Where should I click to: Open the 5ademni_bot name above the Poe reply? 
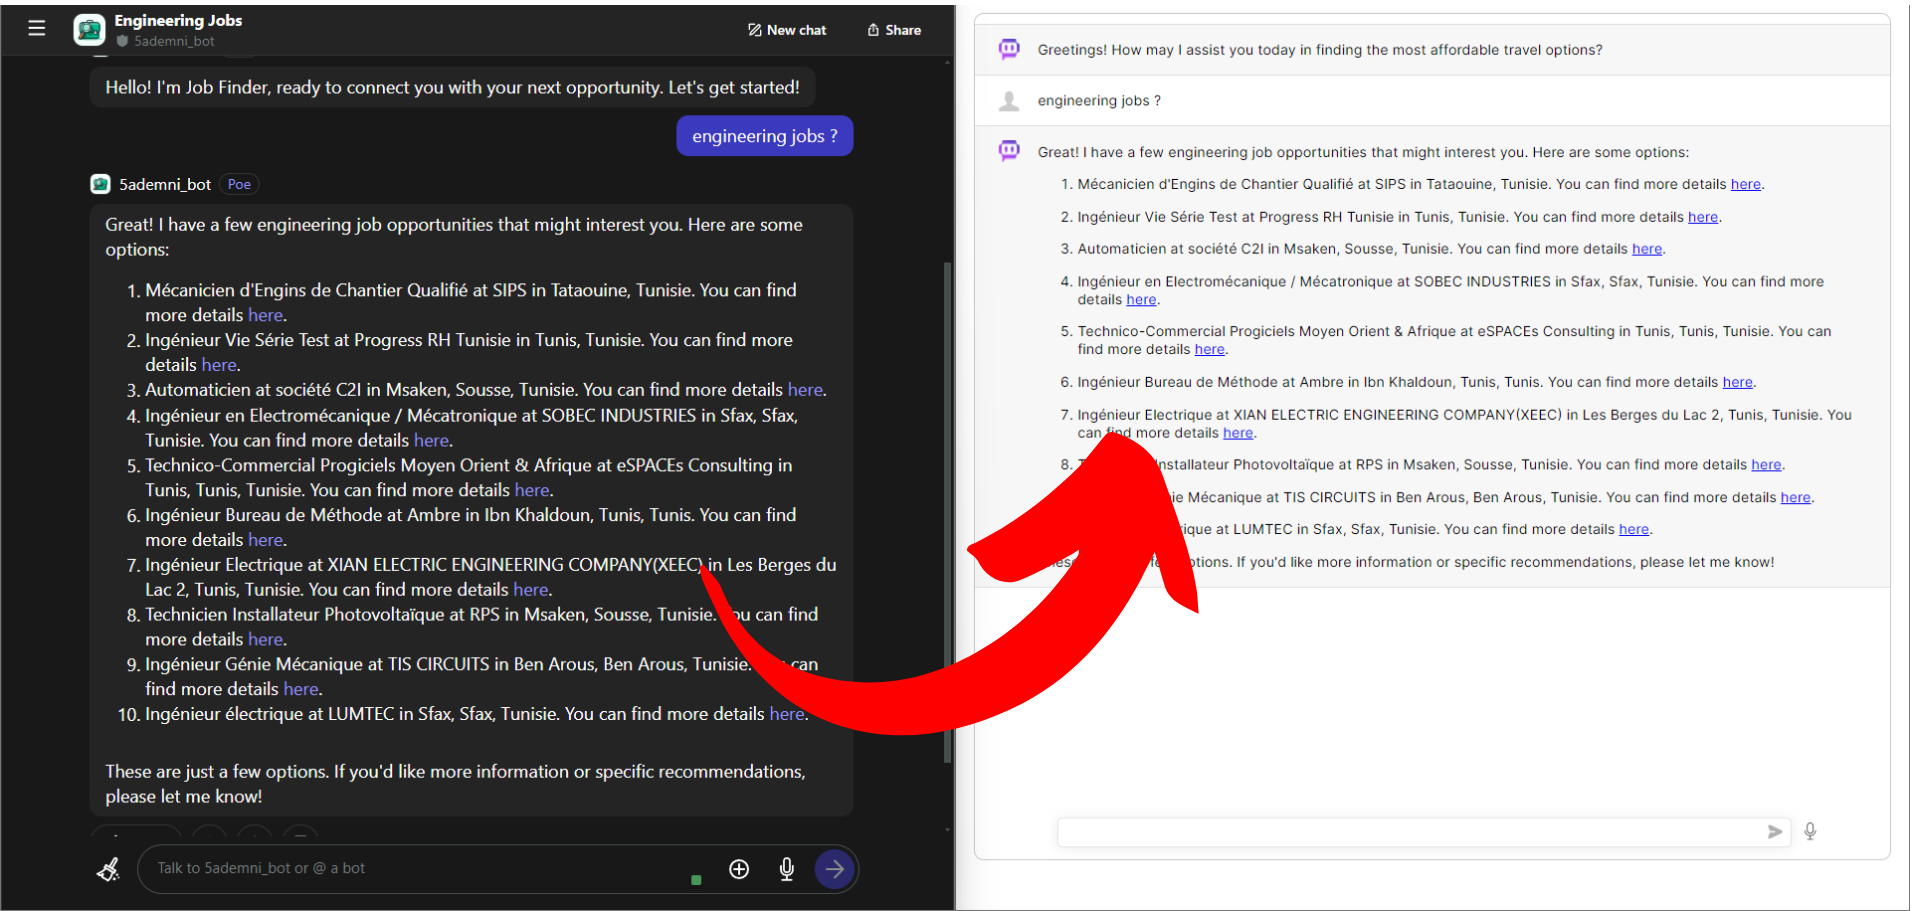[165, 184]
